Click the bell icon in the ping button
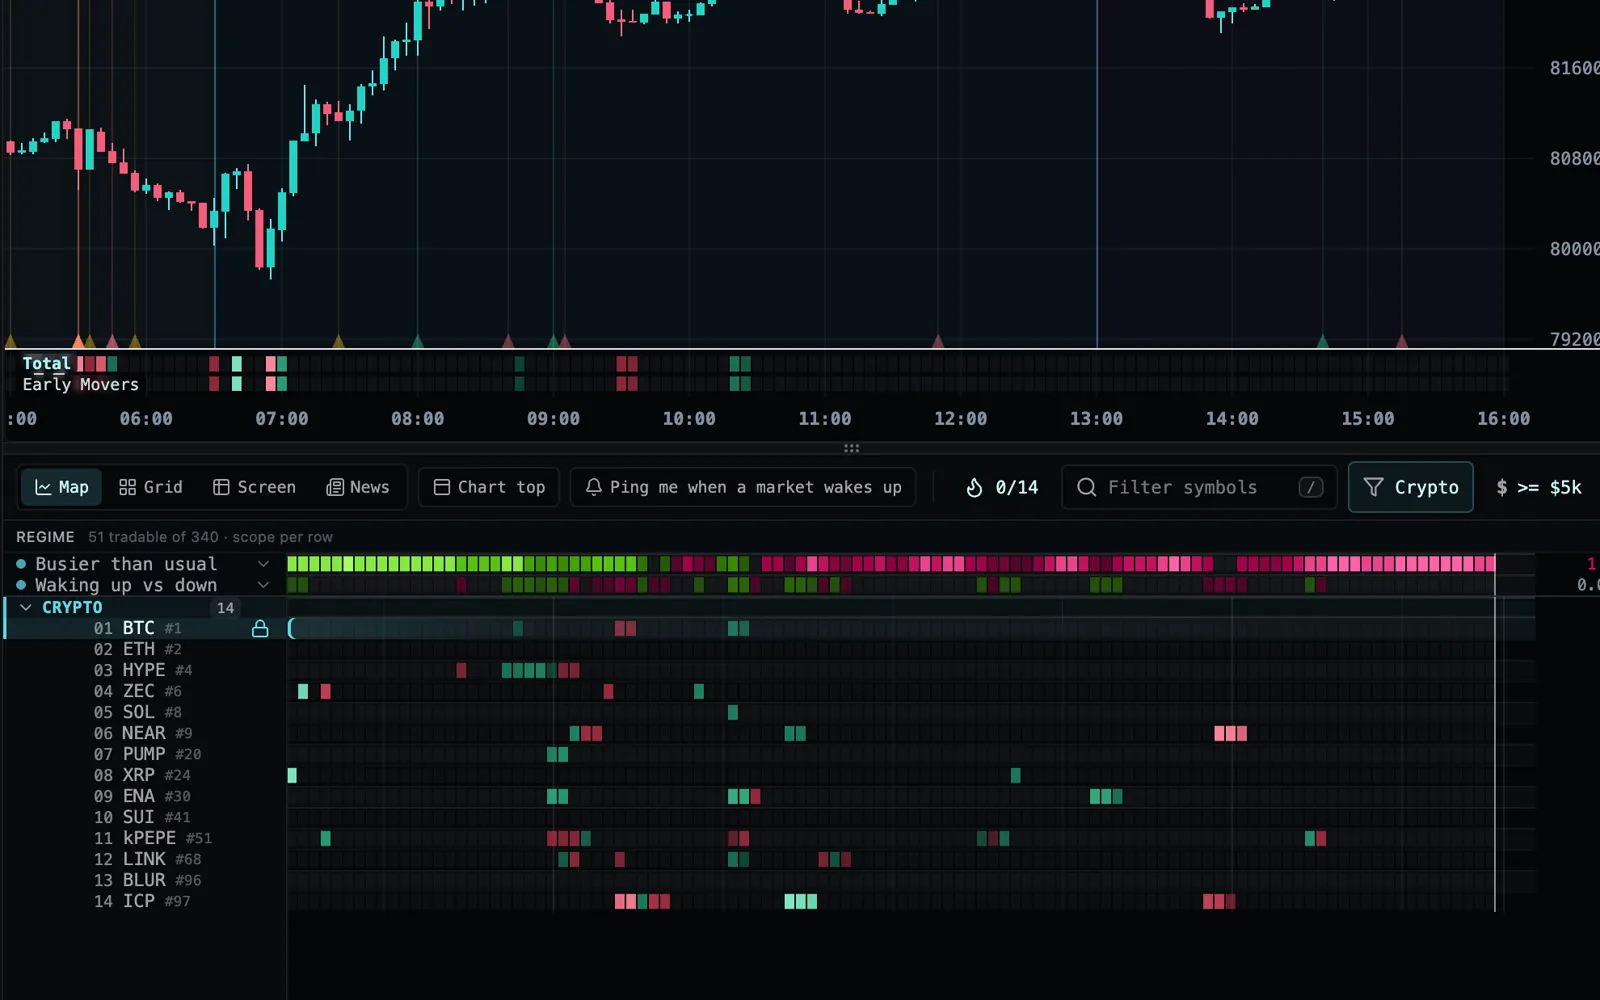 pyautogui.click(x=593, y=487)
